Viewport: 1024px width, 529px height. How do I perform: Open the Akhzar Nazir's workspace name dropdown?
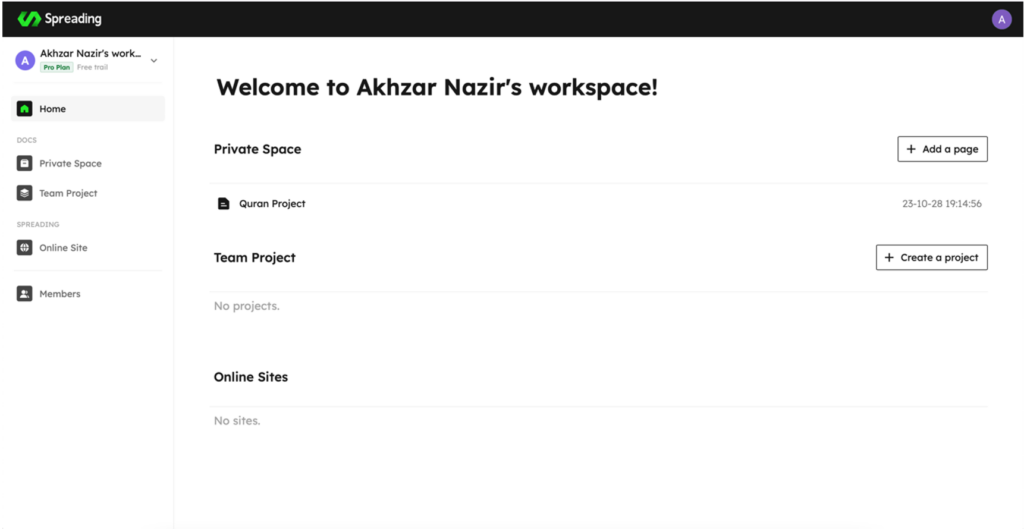(91, 54)
